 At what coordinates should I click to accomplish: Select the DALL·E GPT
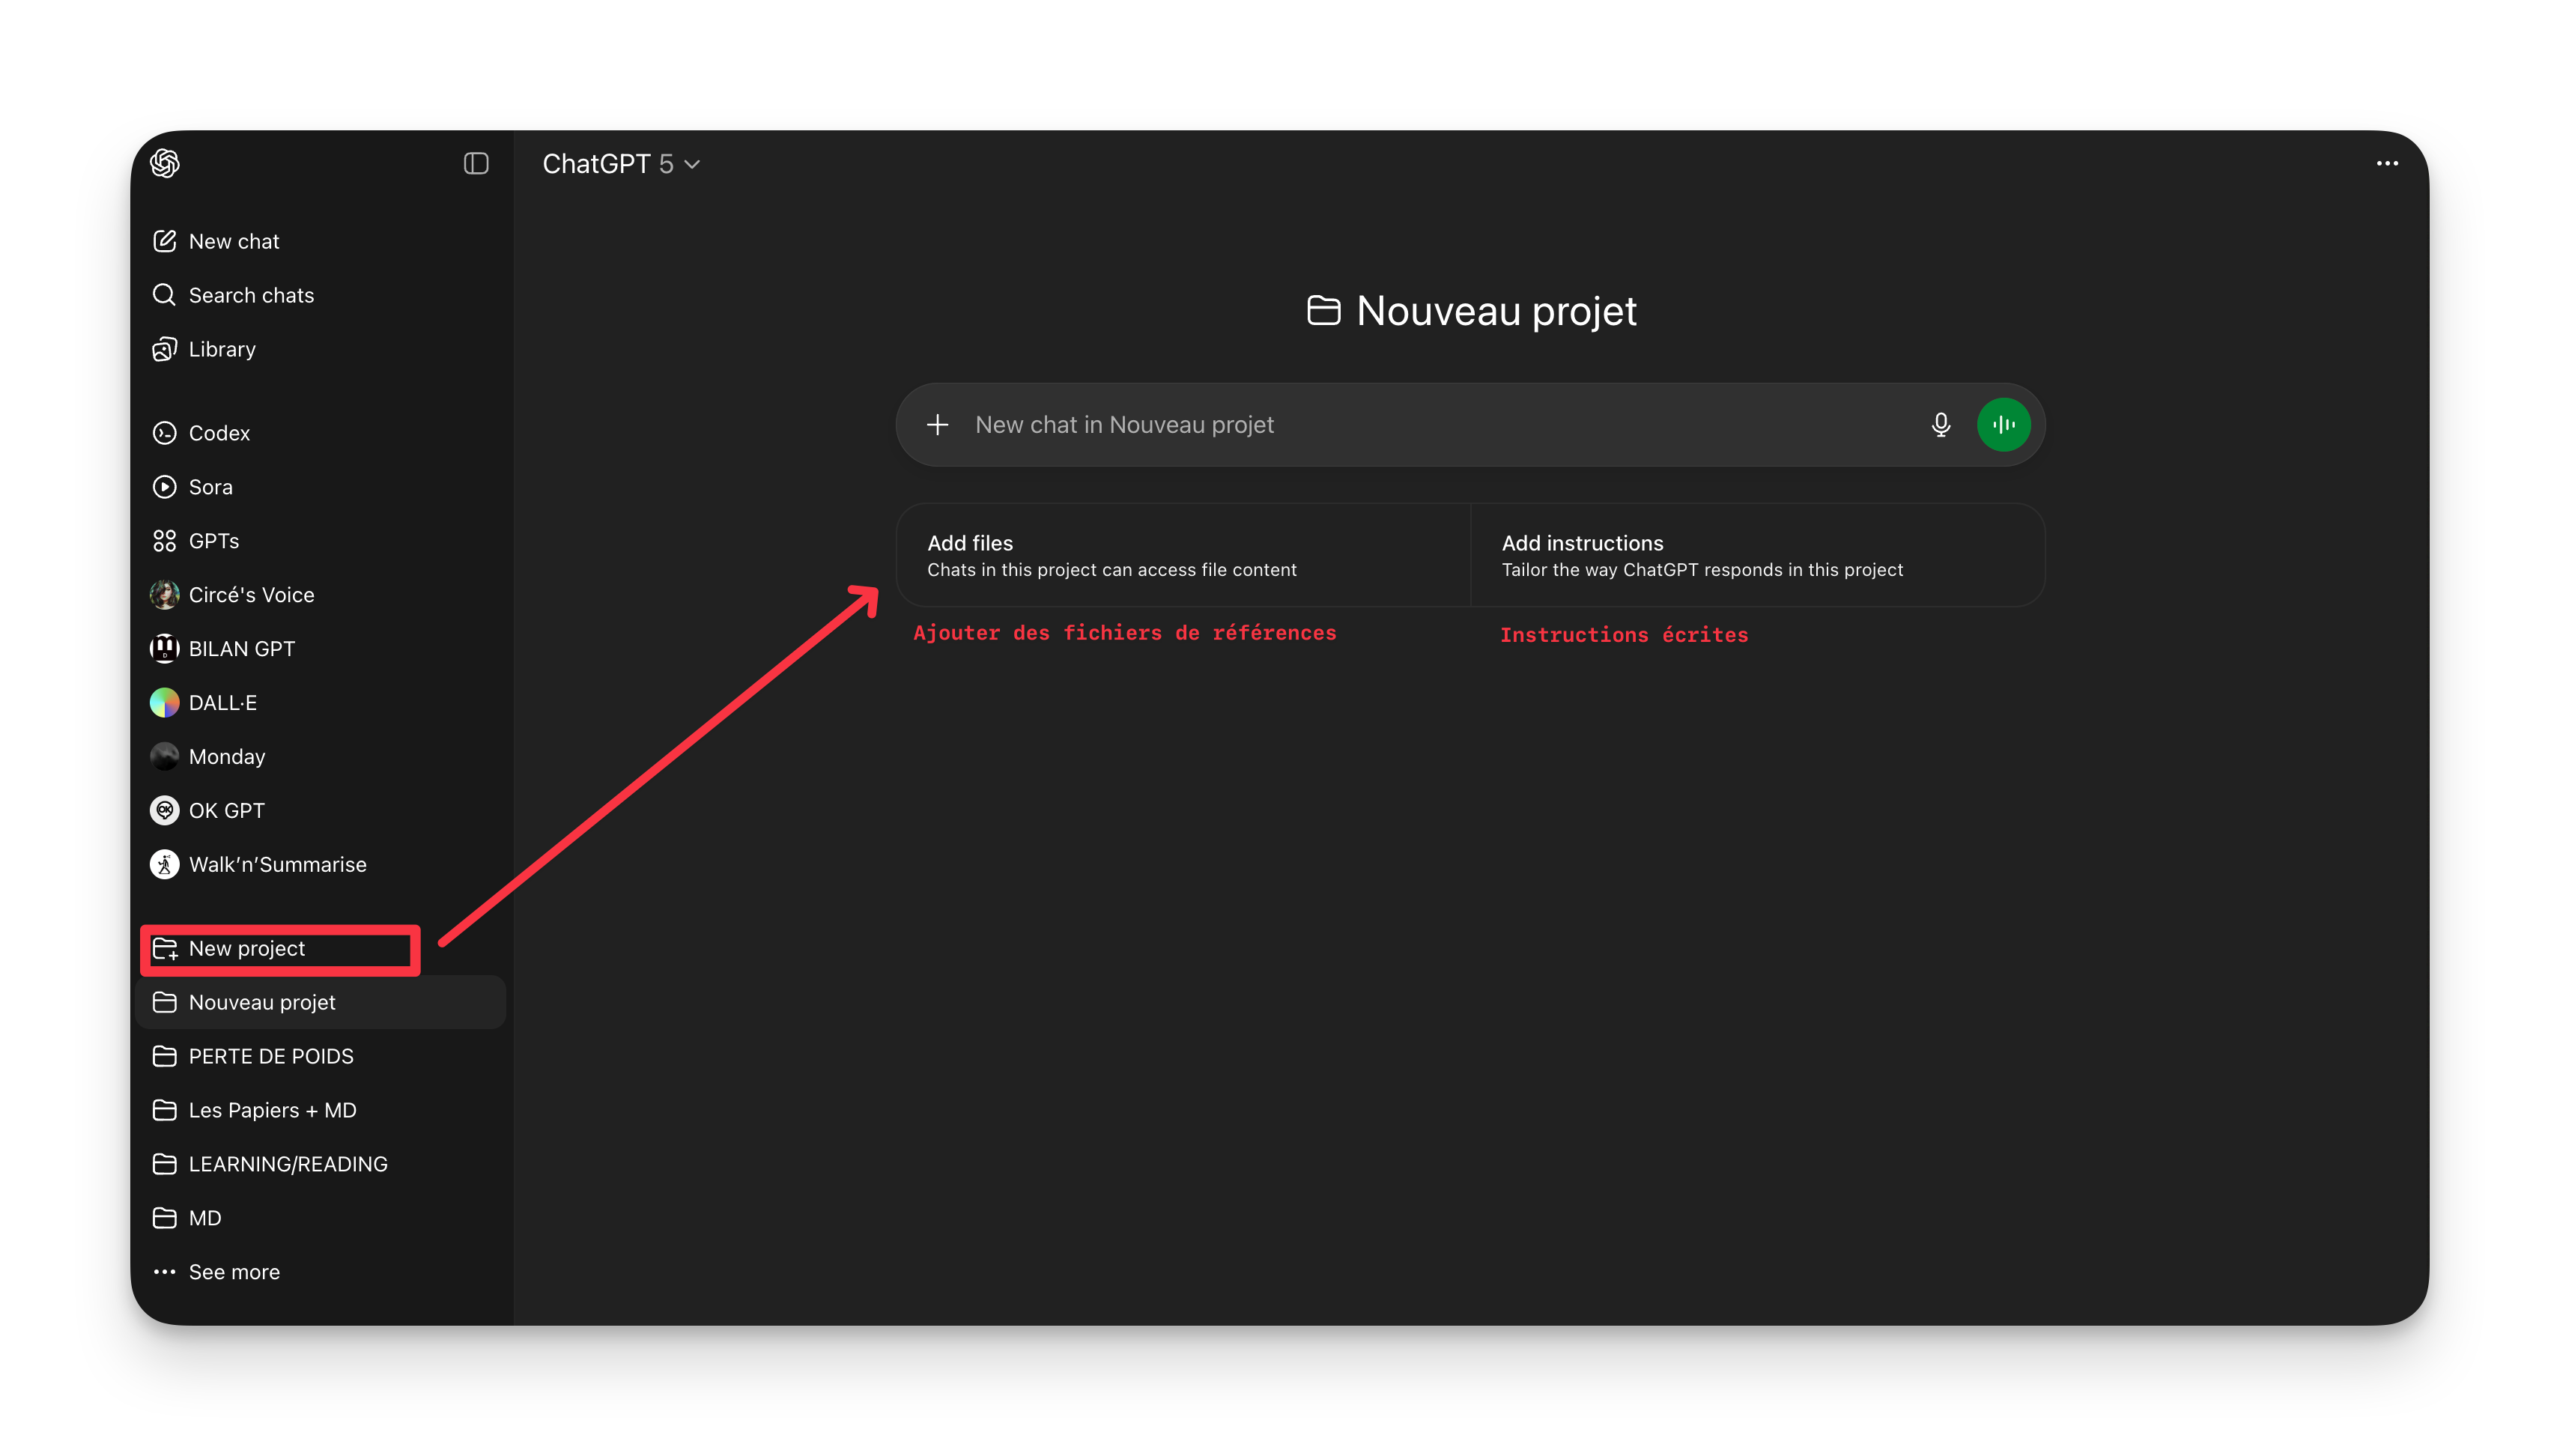(222, 703)
